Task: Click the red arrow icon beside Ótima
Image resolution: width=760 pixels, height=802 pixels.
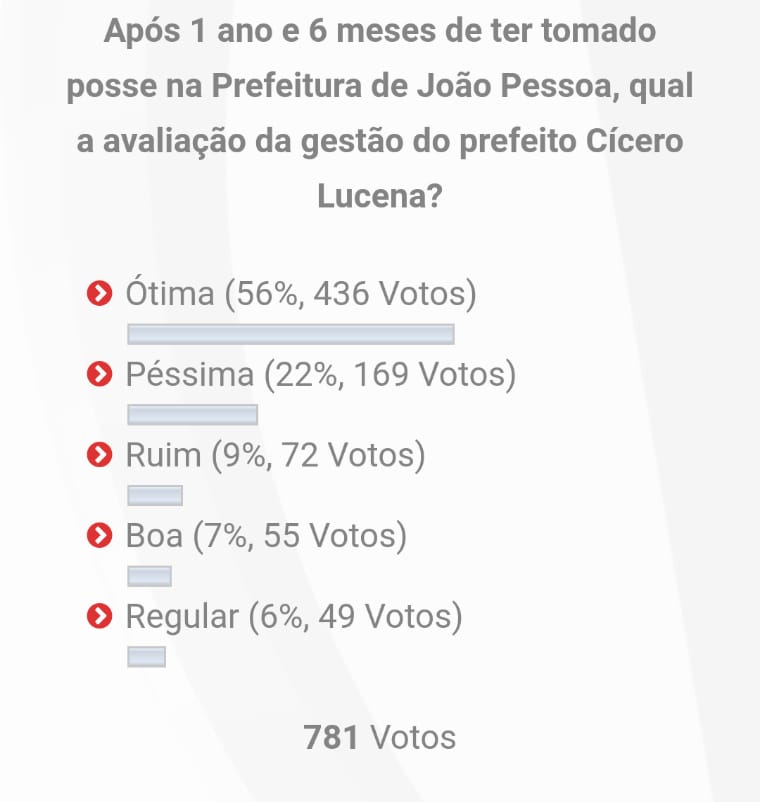Action: [99, 295]
